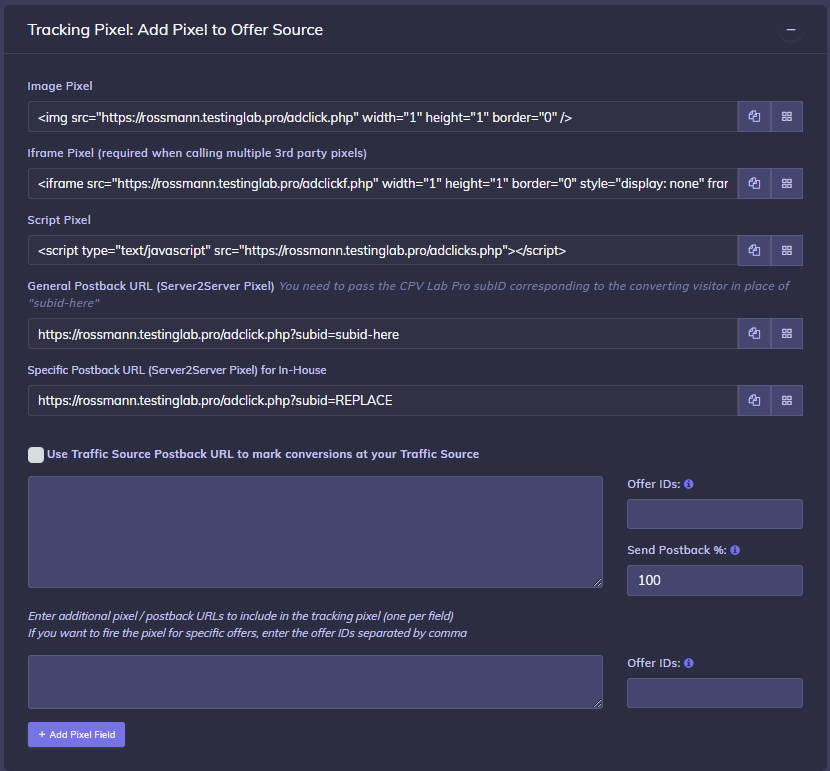Image resolution: width=830 pixels, height=771 pixels.
Task: Focus the Script Pixel code field
Action: tap(383, 250)
